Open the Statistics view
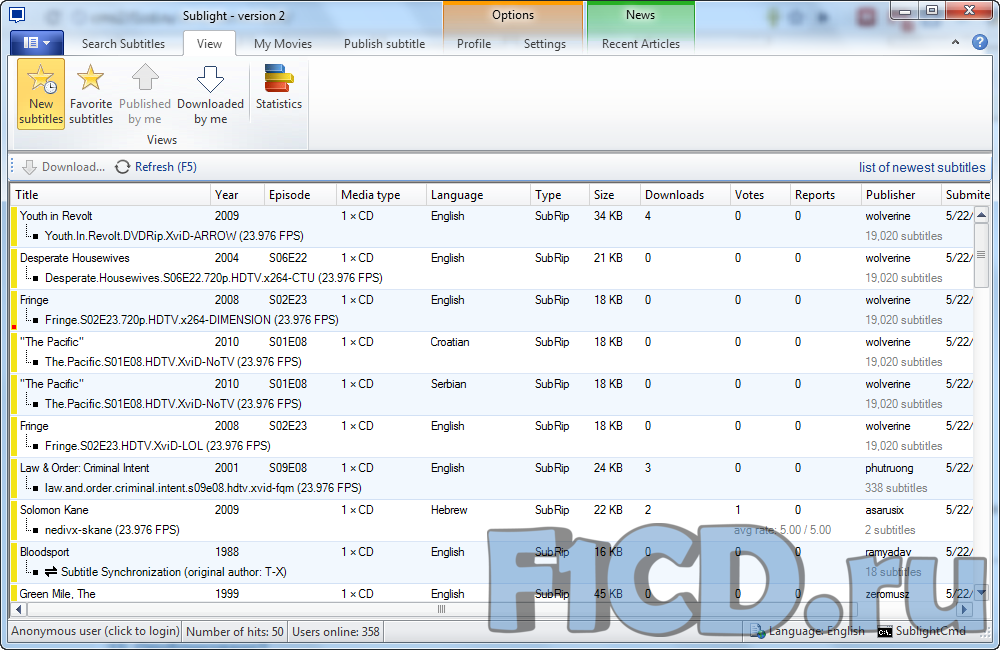 click(279, 87)
